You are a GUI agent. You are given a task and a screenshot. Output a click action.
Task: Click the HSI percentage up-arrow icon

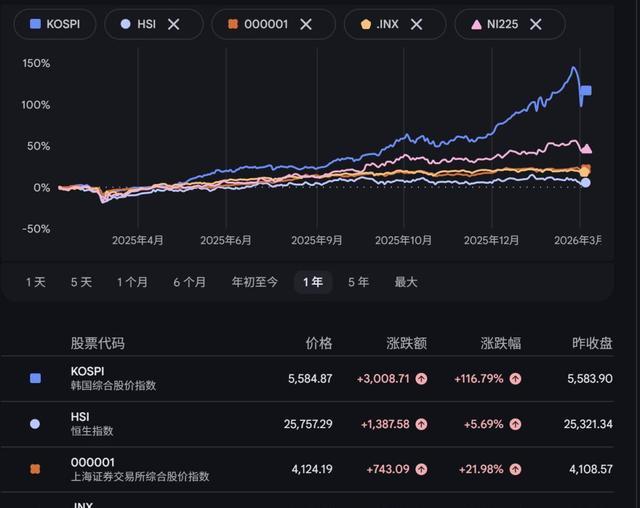click(514, 425)
